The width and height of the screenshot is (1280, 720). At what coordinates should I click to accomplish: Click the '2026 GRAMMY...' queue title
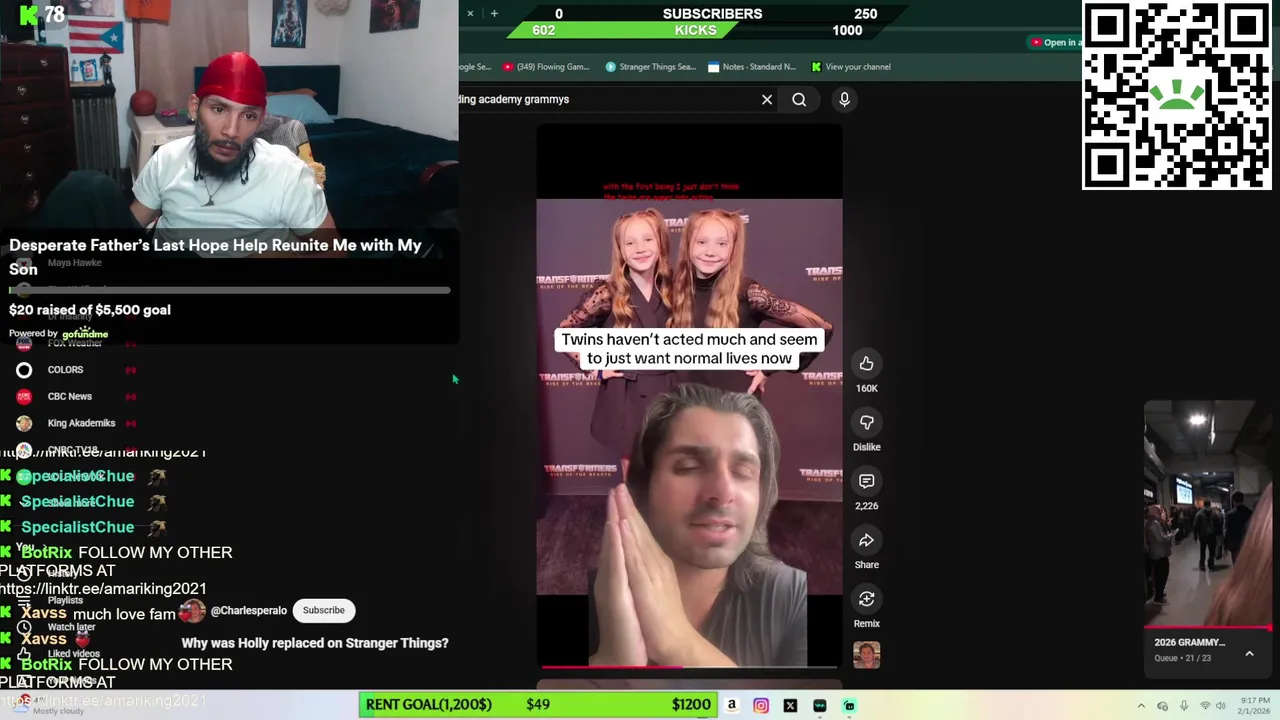[x=1189, y=643]
